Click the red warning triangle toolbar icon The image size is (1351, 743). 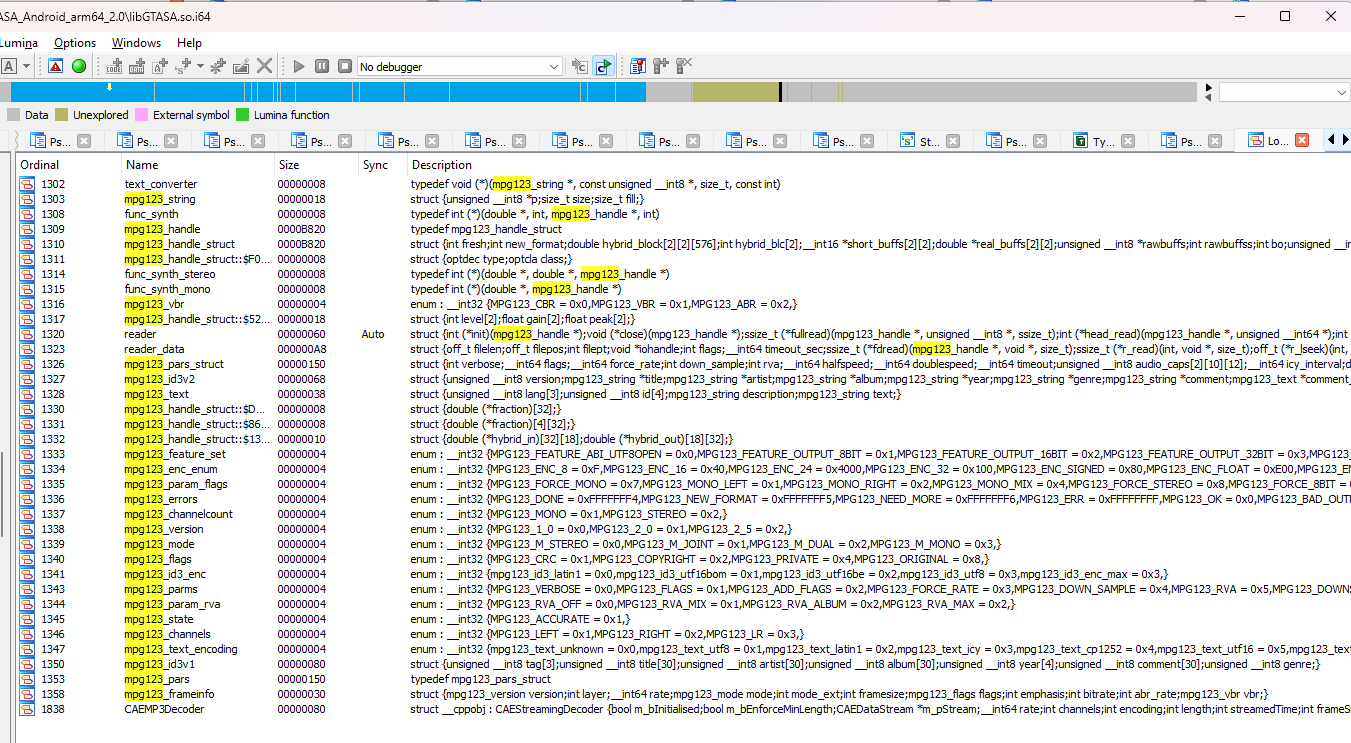click(x=55, y=66)
